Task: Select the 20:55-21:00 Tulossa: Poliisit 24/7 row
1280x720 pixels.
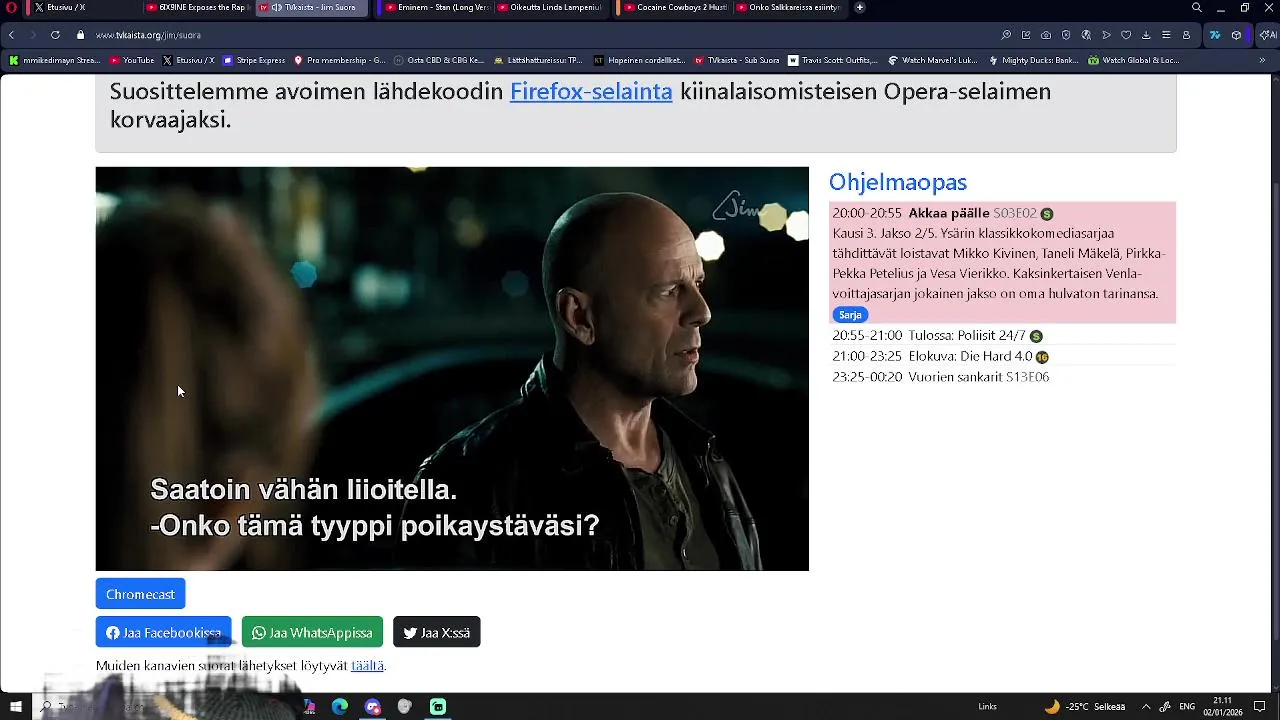Action: (1002, 336)
